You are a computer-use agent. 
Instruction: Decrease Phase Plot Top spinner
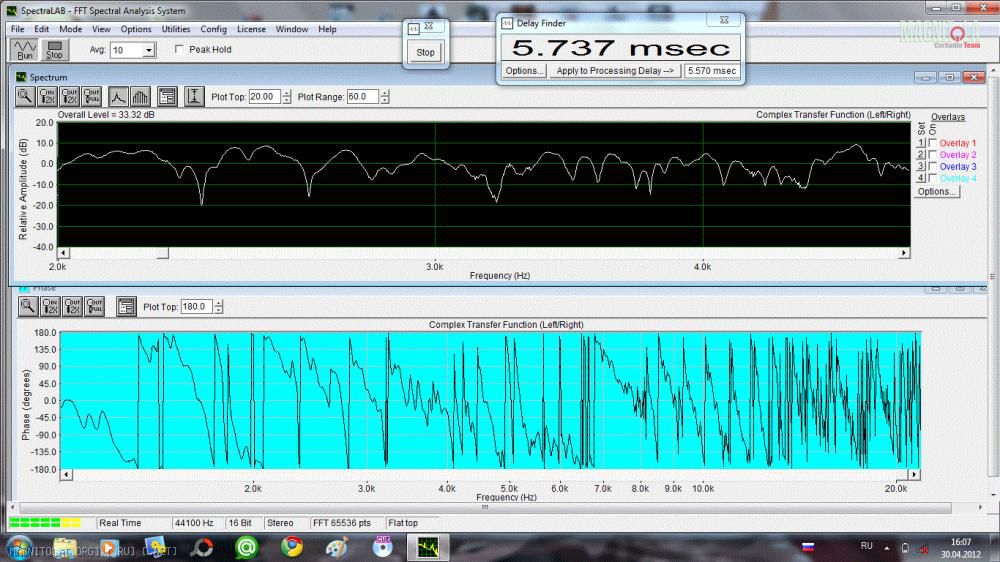pos(219,310)
